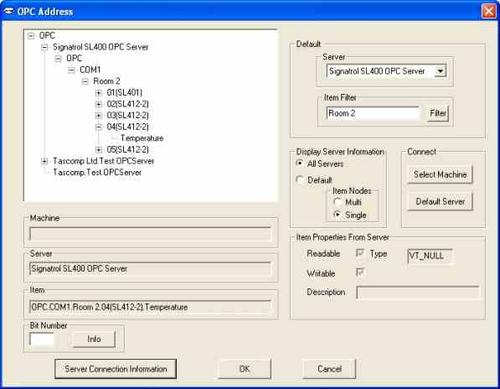Viewport: 500px width, 389px height.
Task: Click the Info button
Action: (94, 339)
